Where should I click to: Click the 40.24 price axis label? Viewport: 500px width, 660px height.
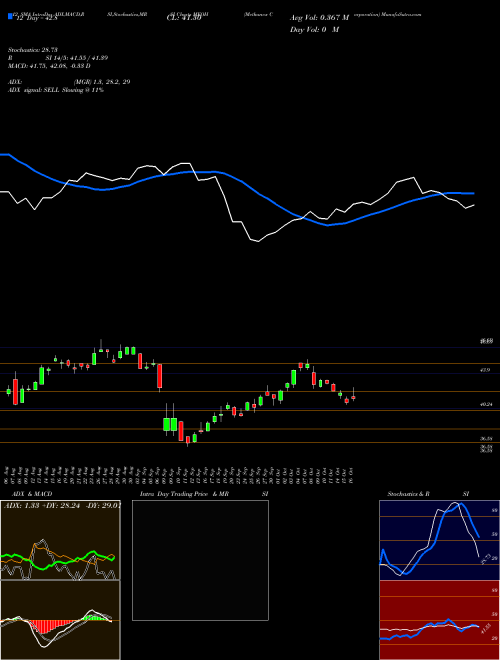point(486,404)
